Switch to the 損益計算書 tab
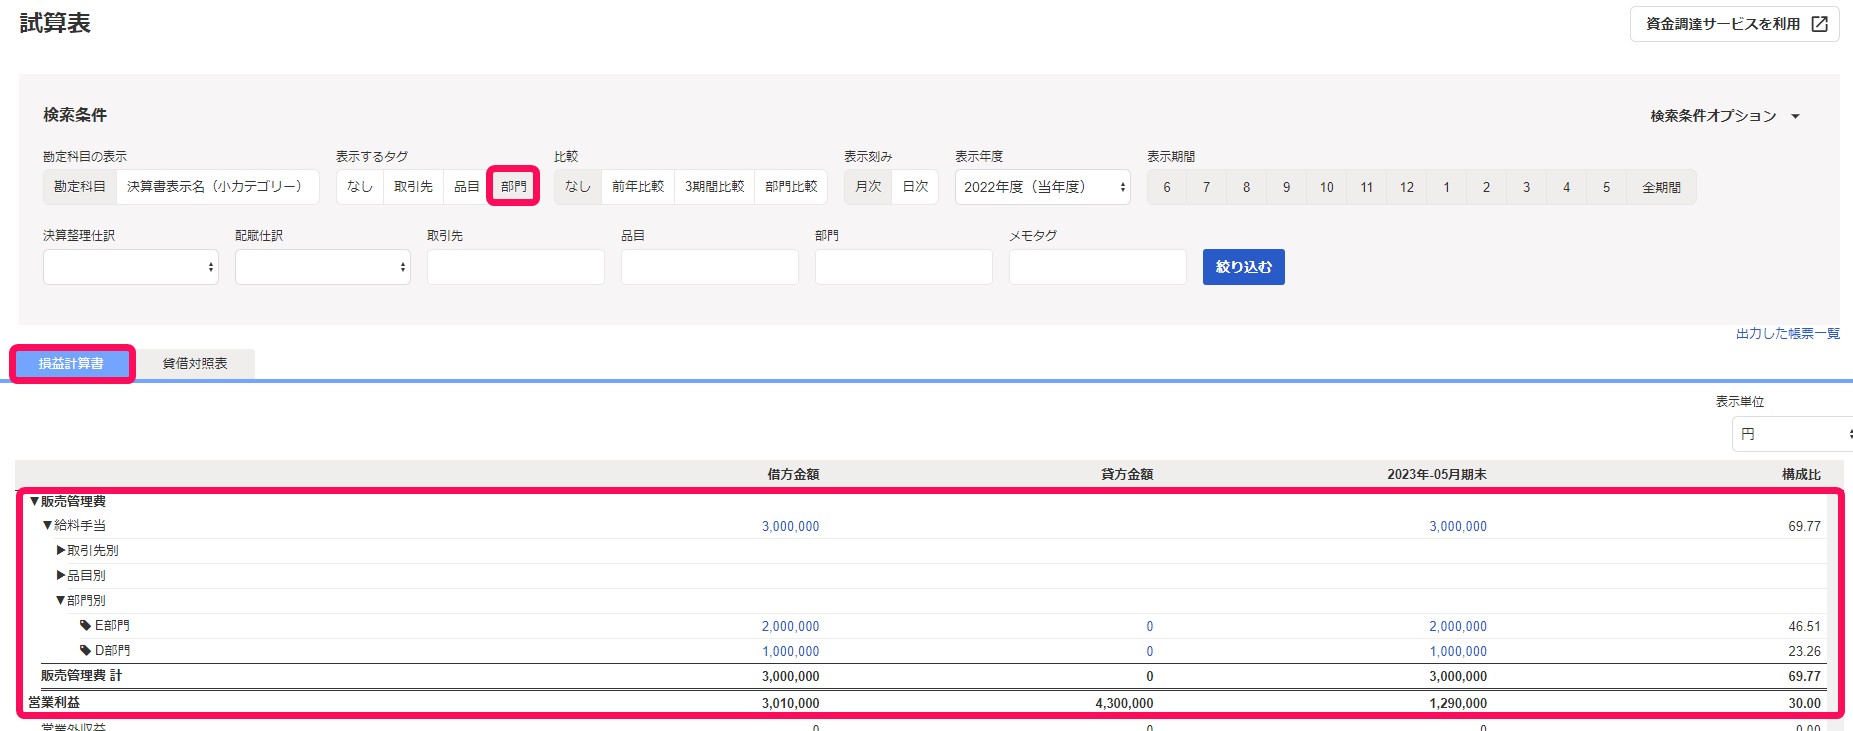Image resolution: width=1853 pixels, height=731 pixels. point(71,364)
